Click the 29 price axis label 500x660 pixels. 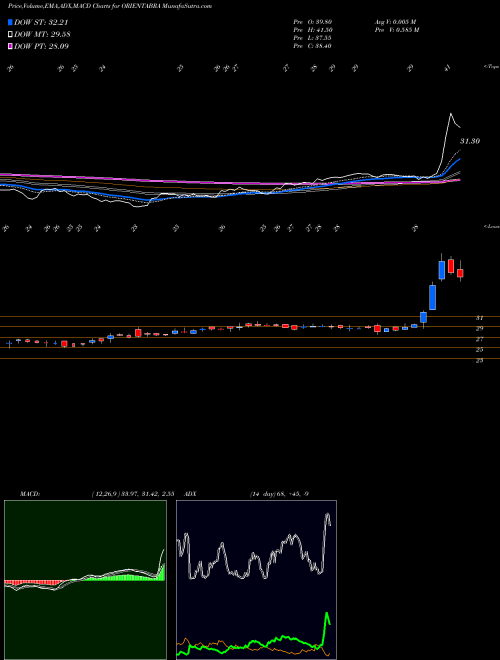(479, 328)
